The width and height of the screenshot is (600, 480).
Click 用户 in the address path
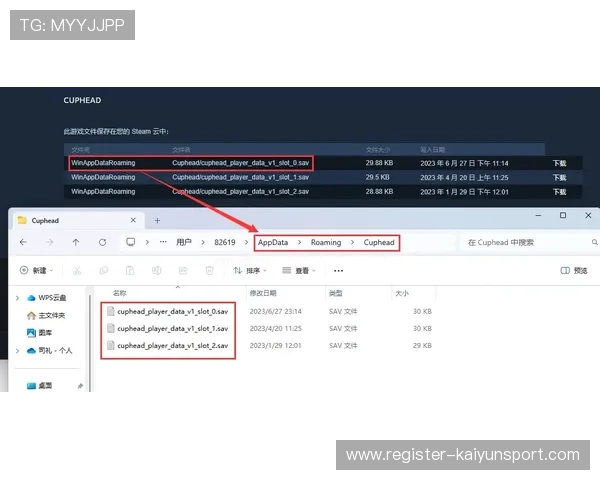pos(184,242)
